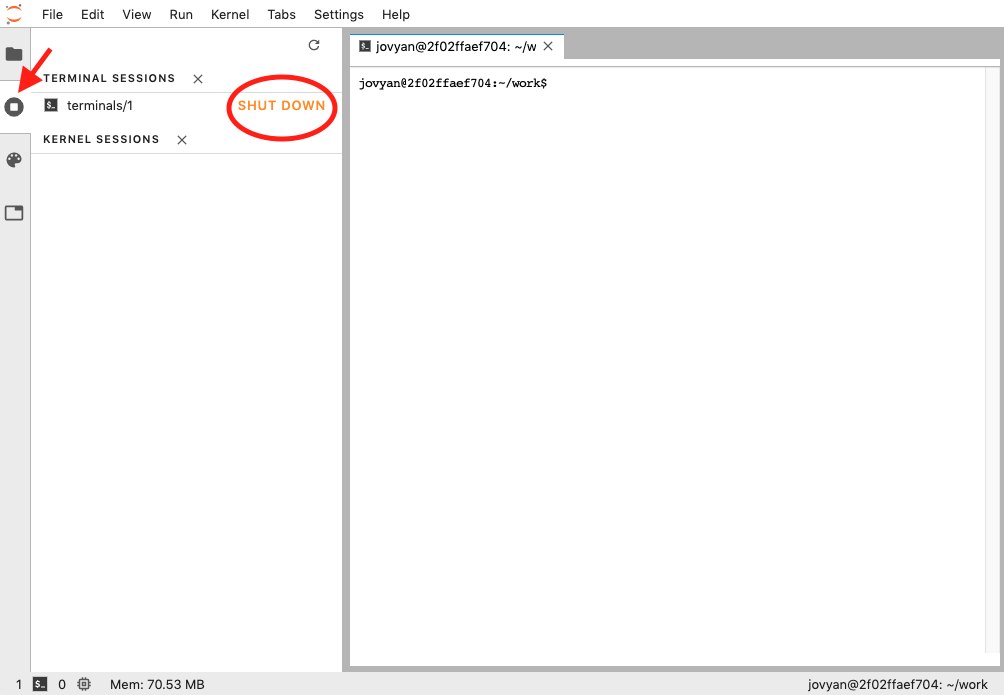Open the Kernel menu
This screenshot has width=1004, height=695.
tap(229, 14)
